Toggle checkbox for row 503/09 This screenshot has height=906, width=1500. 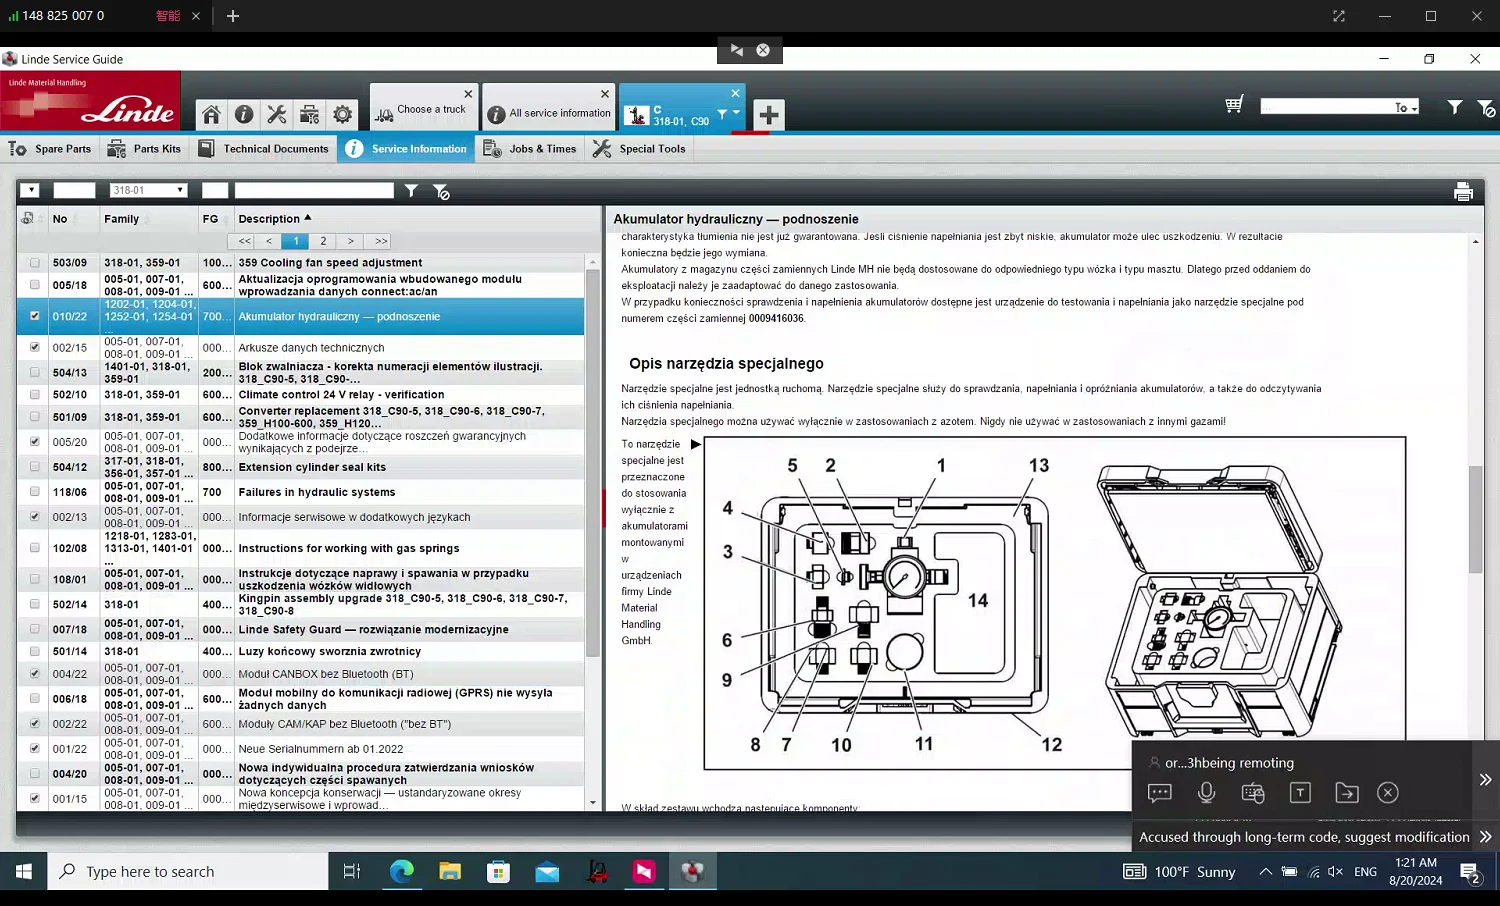click(x=35, y=263)
